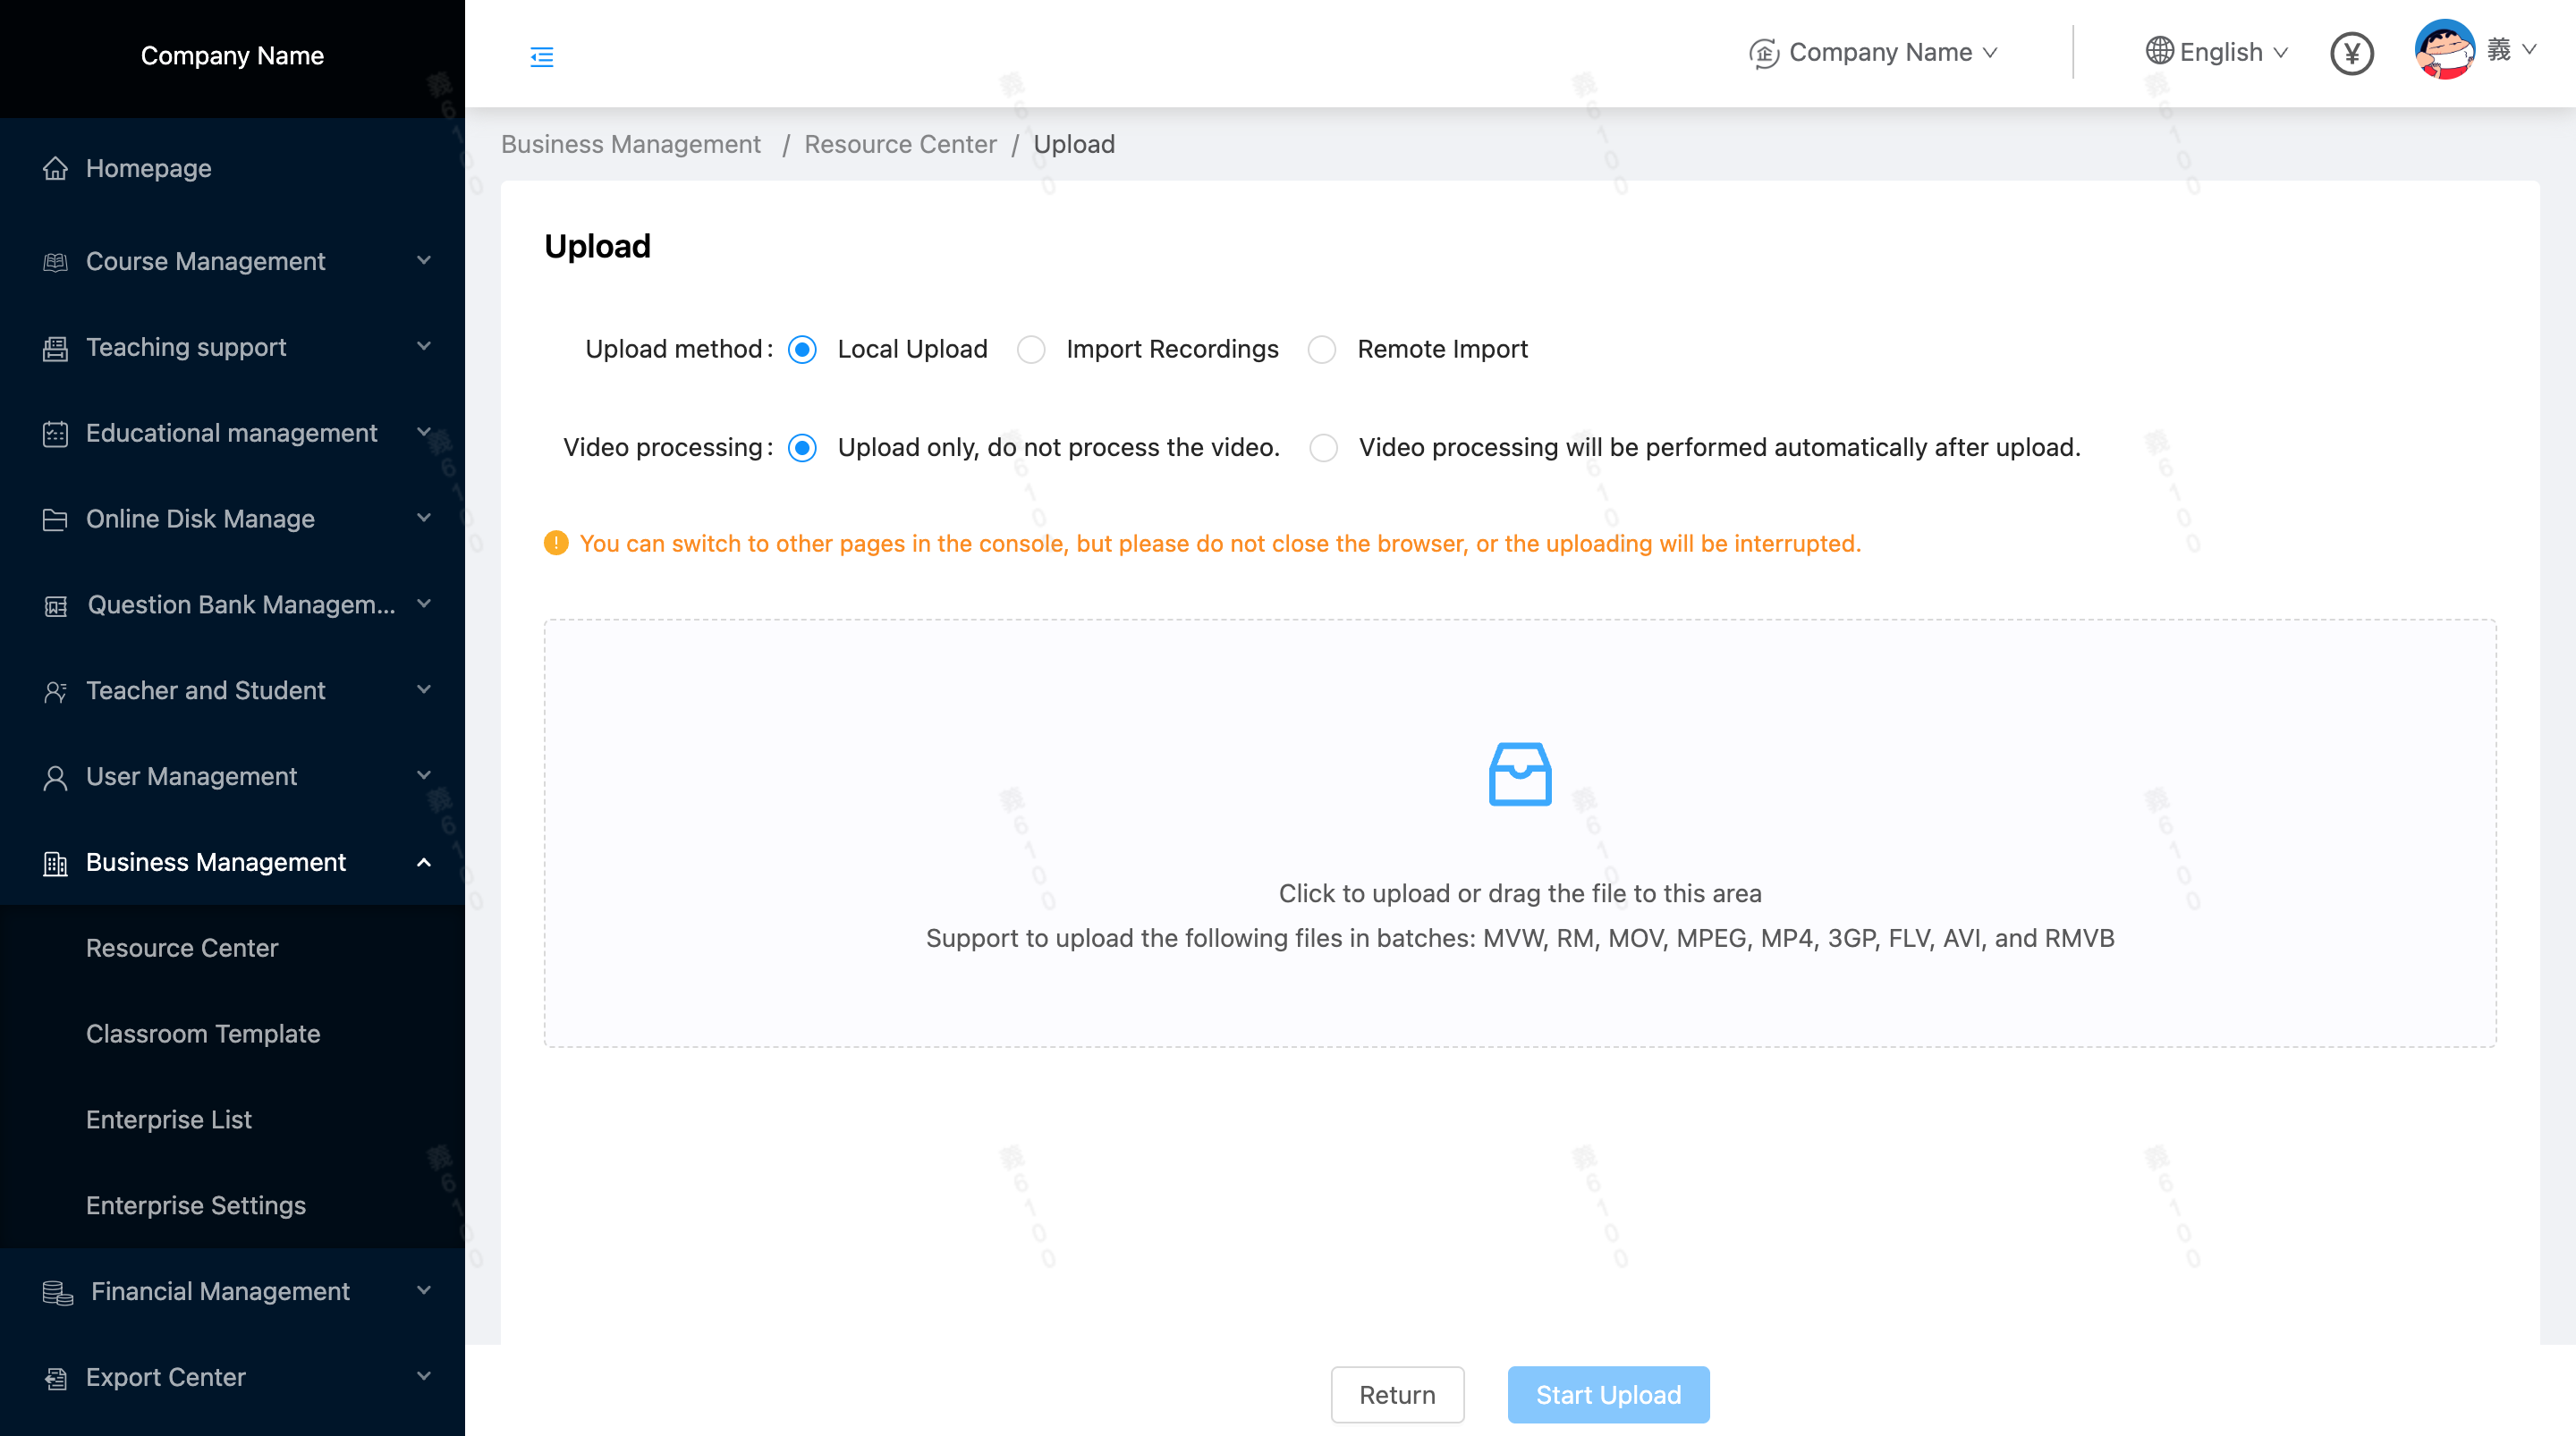This screenshot has height=1436, width=2576.
Task: Click the Start Upload button
Action: click(x=1607, y=1394)
